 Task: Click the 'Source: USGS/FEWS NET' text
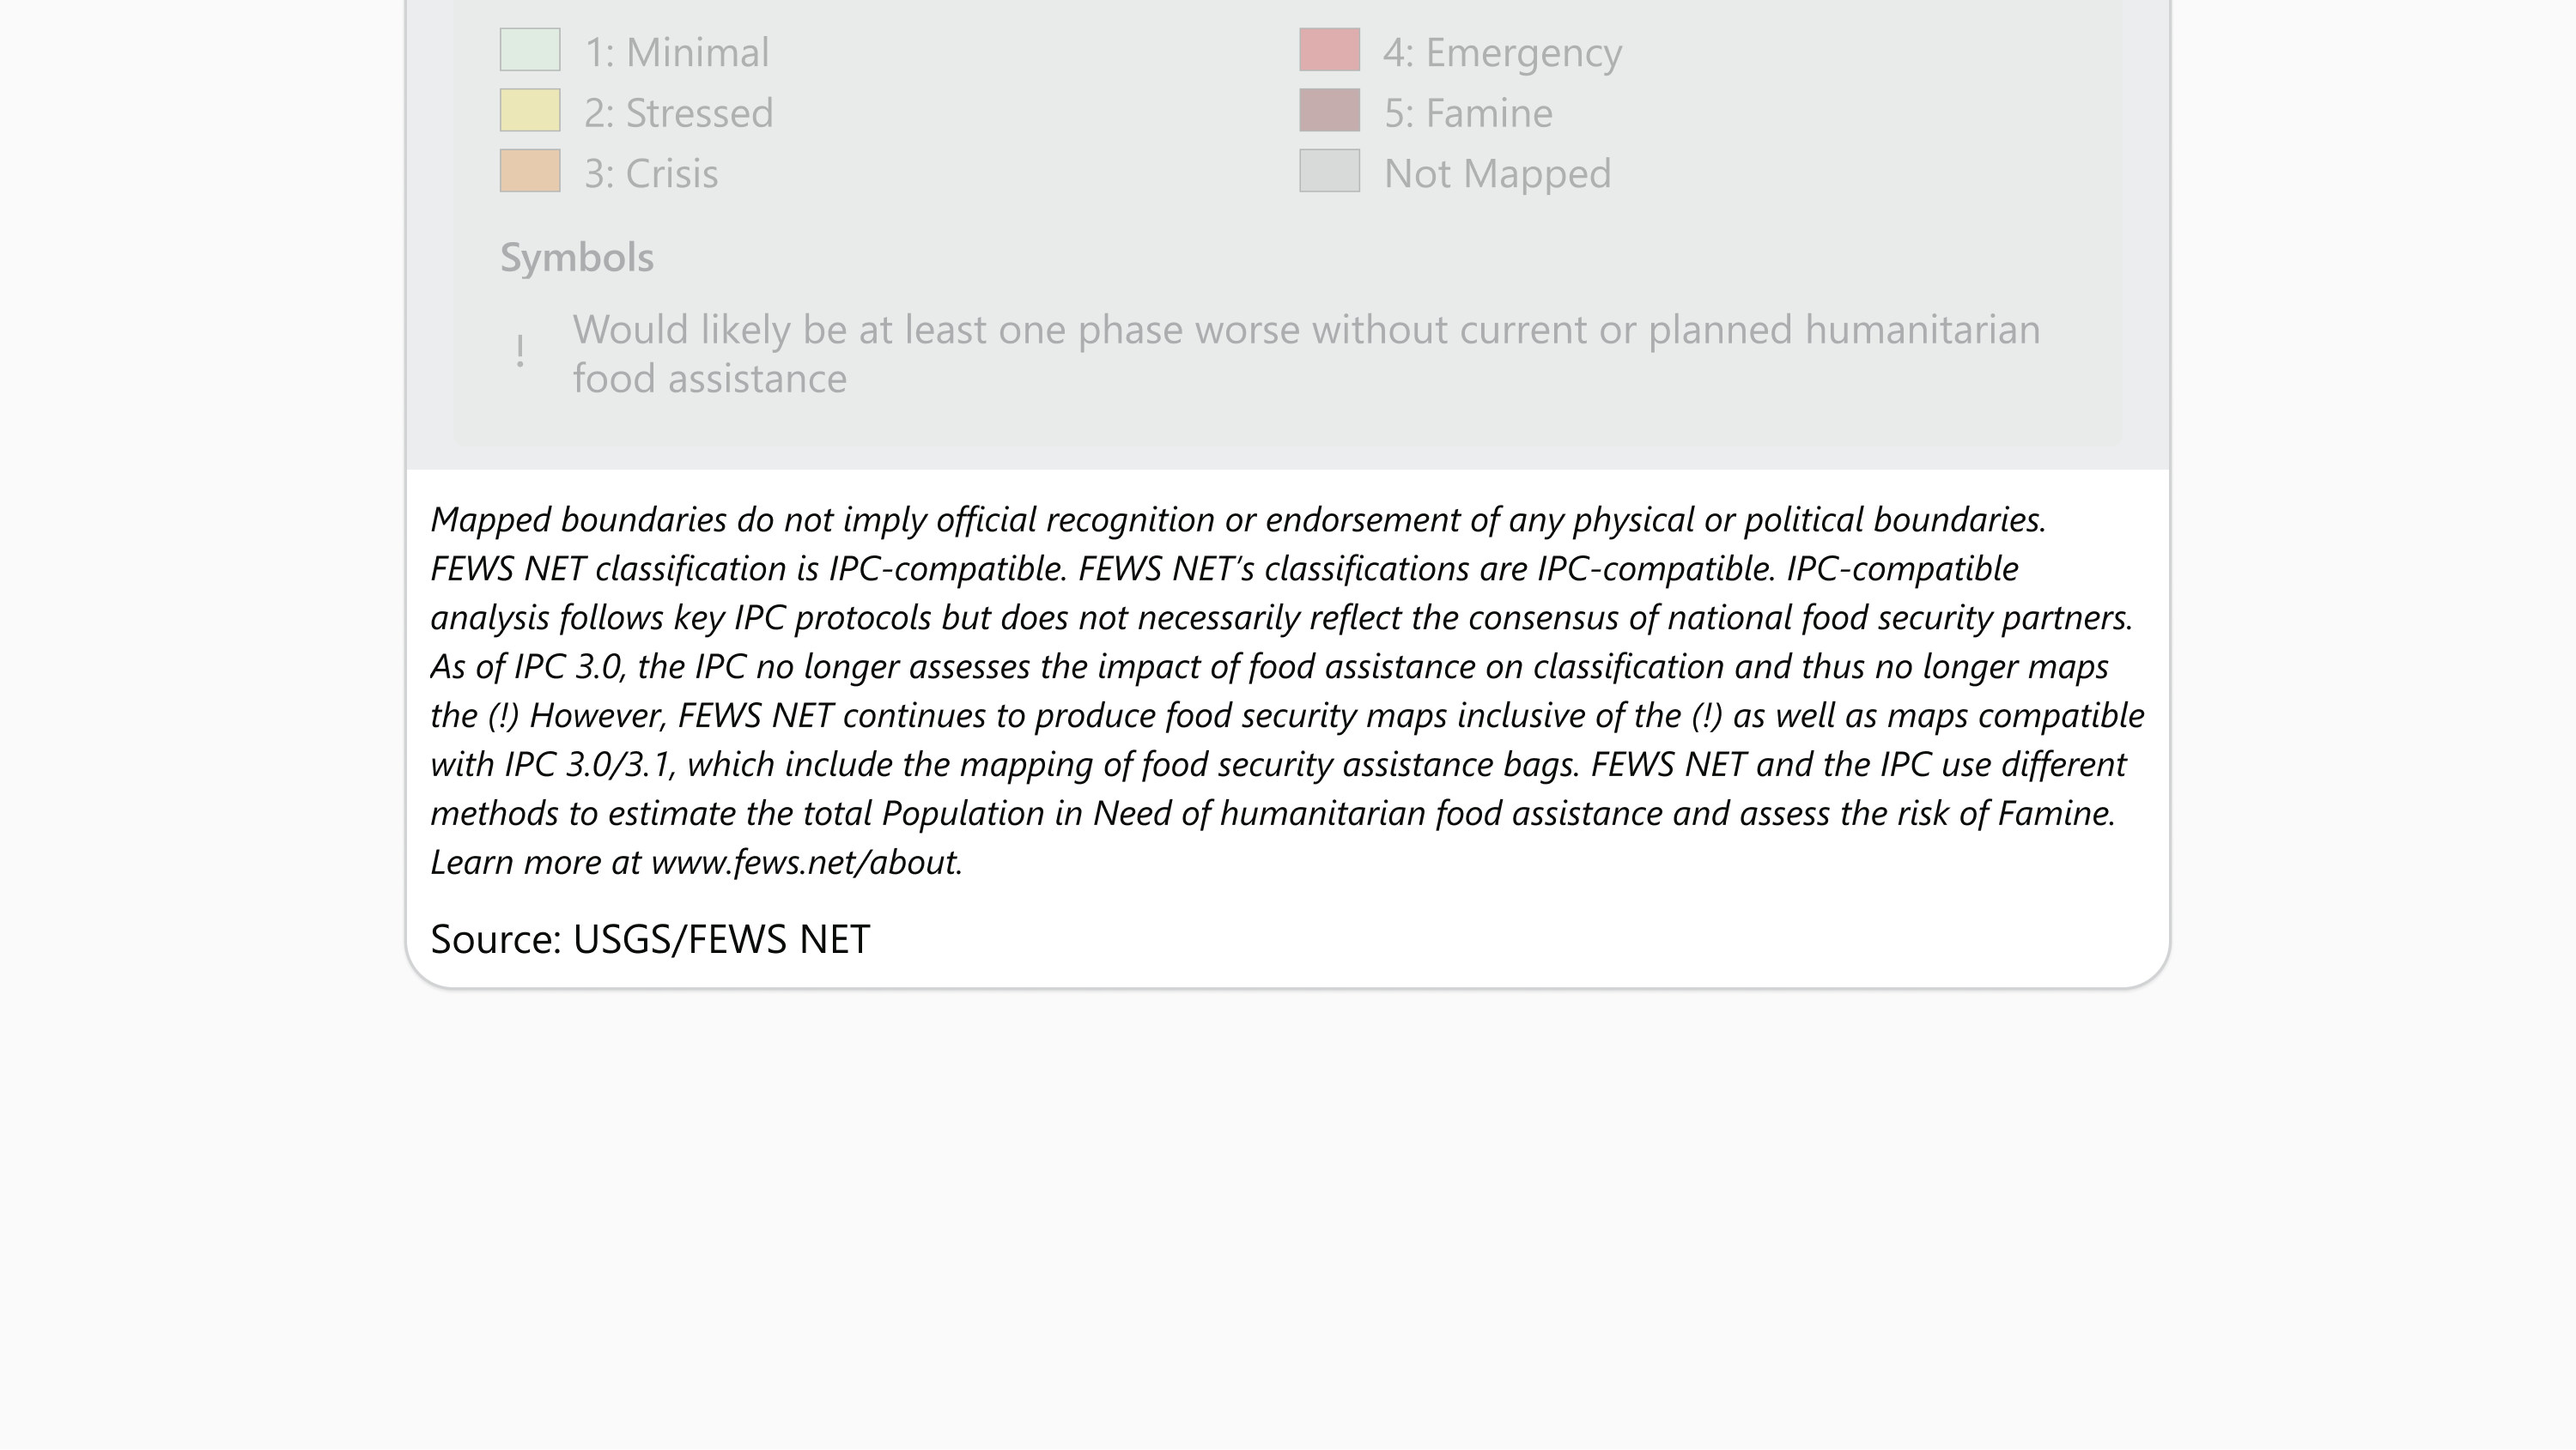[x=650, y=939]
